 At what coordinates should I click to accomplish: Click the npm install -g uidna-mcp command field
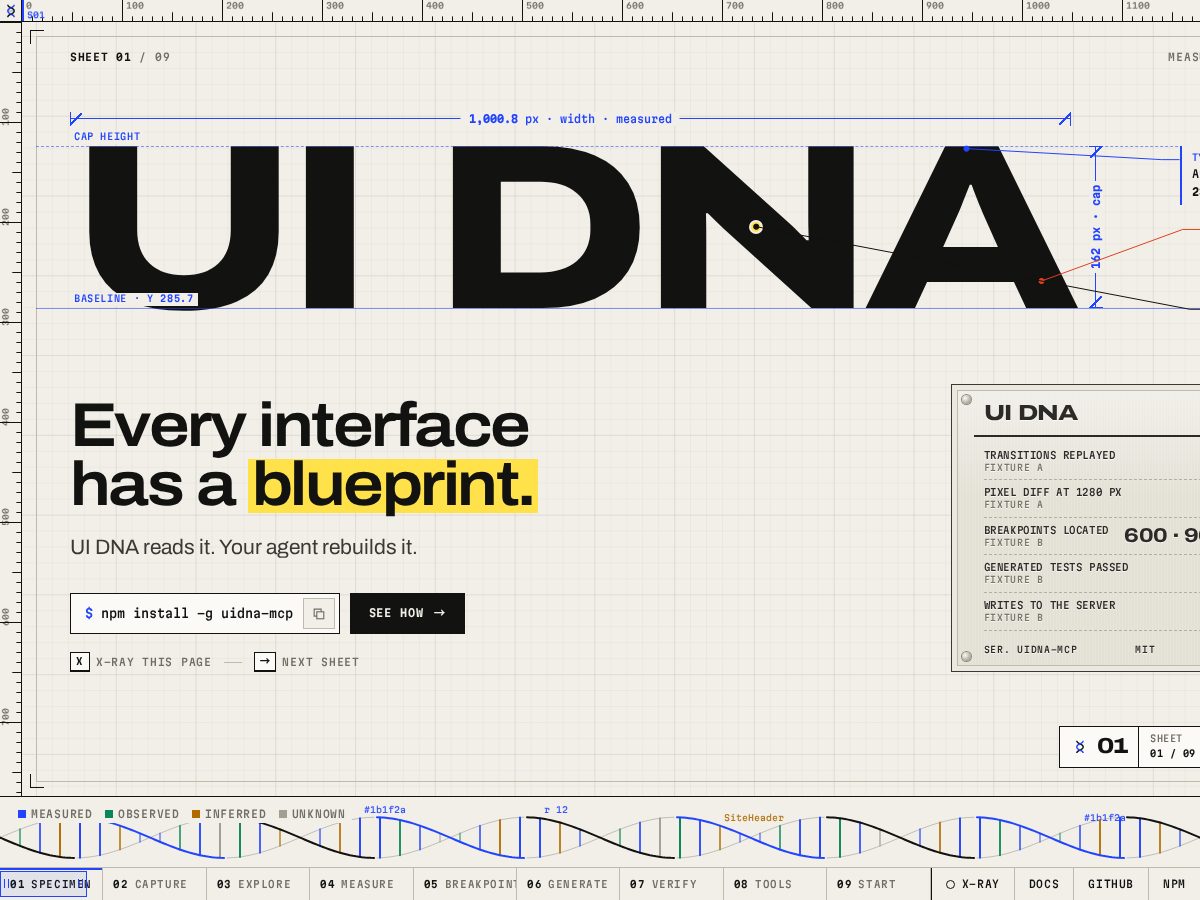point(205,613)
